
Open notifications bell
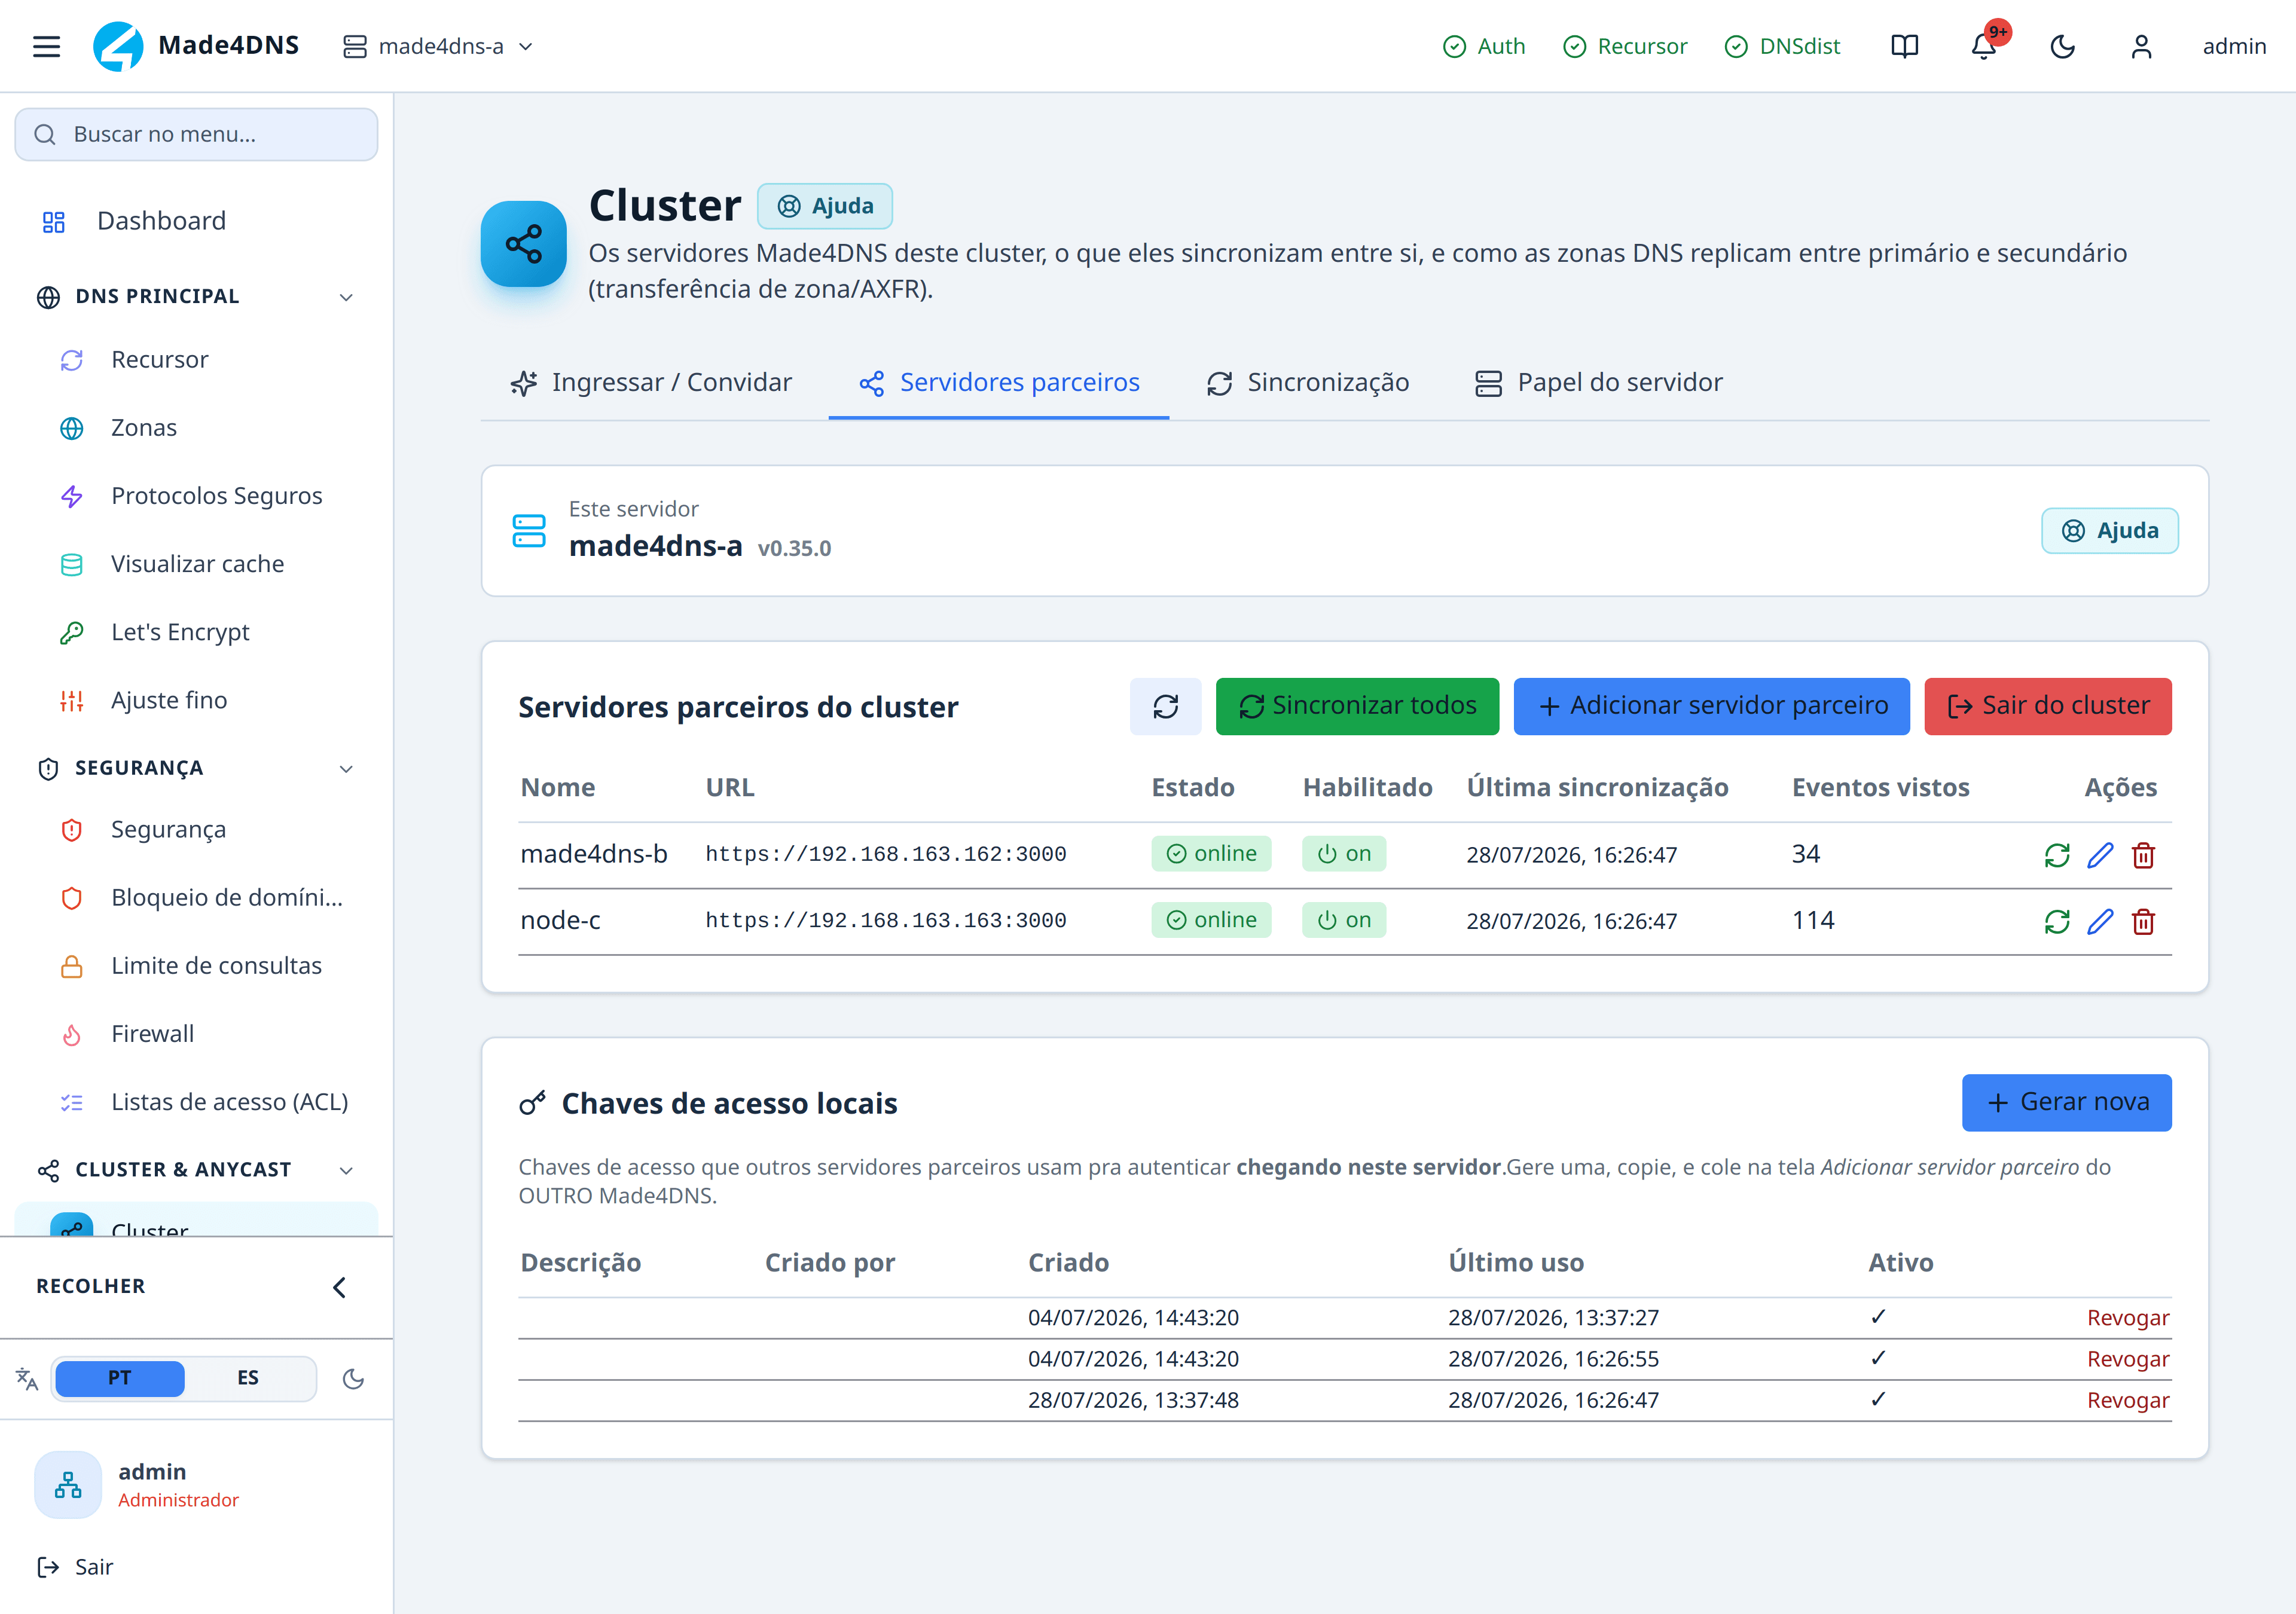tap(1984, 46)
